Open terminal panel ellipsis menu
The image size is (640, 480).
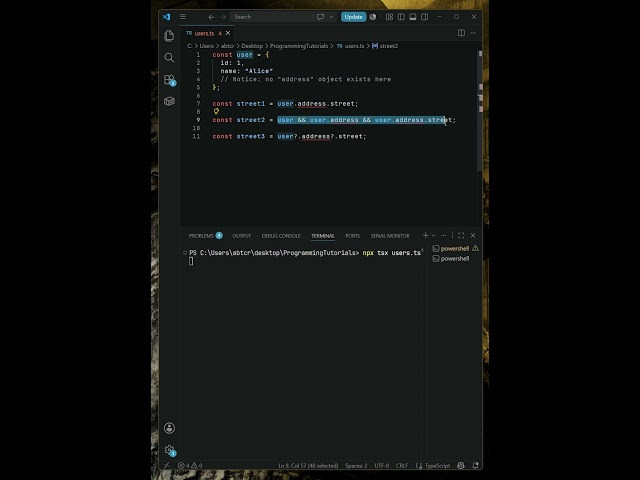(443, 235)
